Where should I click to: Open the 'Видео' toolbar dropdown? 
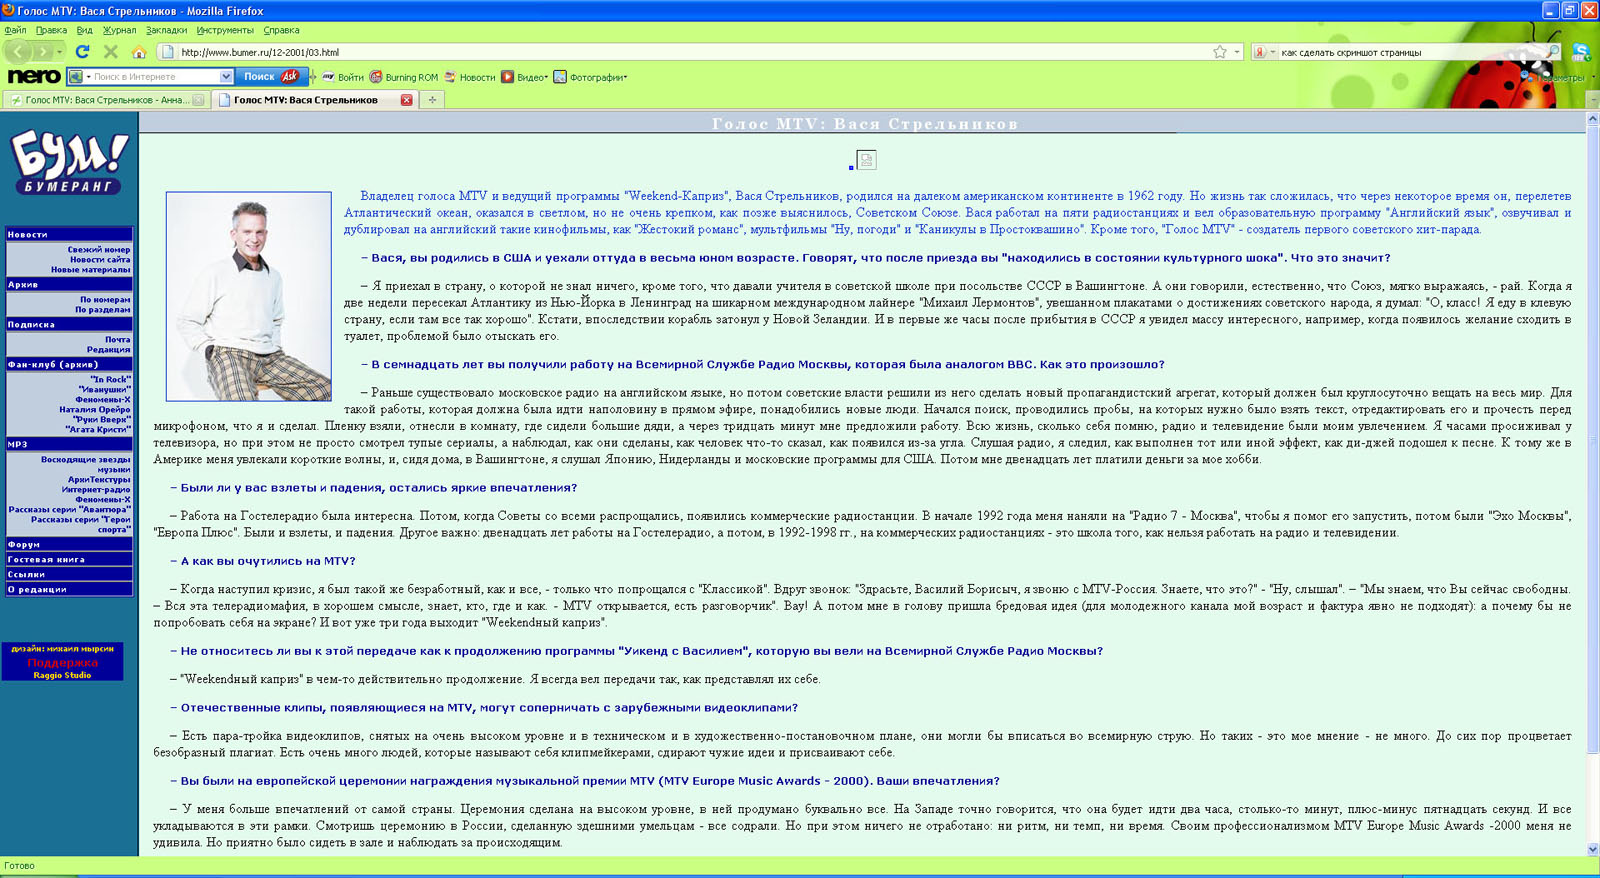pyautogui.click(x=524, y=77)
